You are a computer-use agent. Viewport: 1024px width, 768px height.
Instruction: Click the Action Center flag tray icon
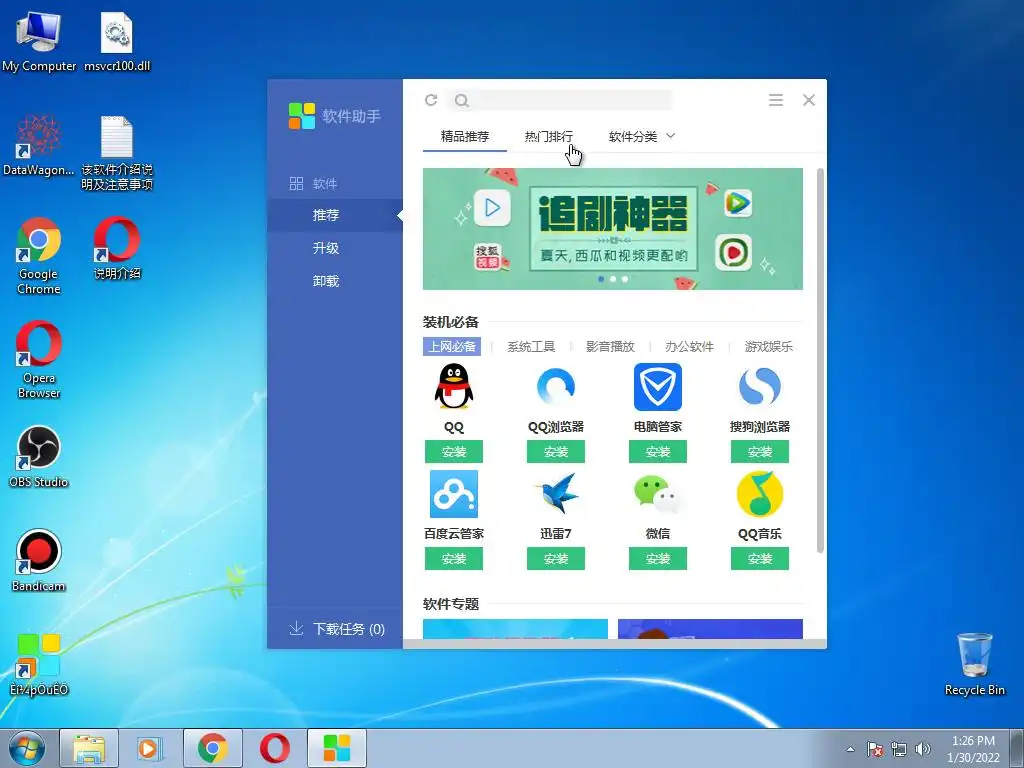(874, 749)
